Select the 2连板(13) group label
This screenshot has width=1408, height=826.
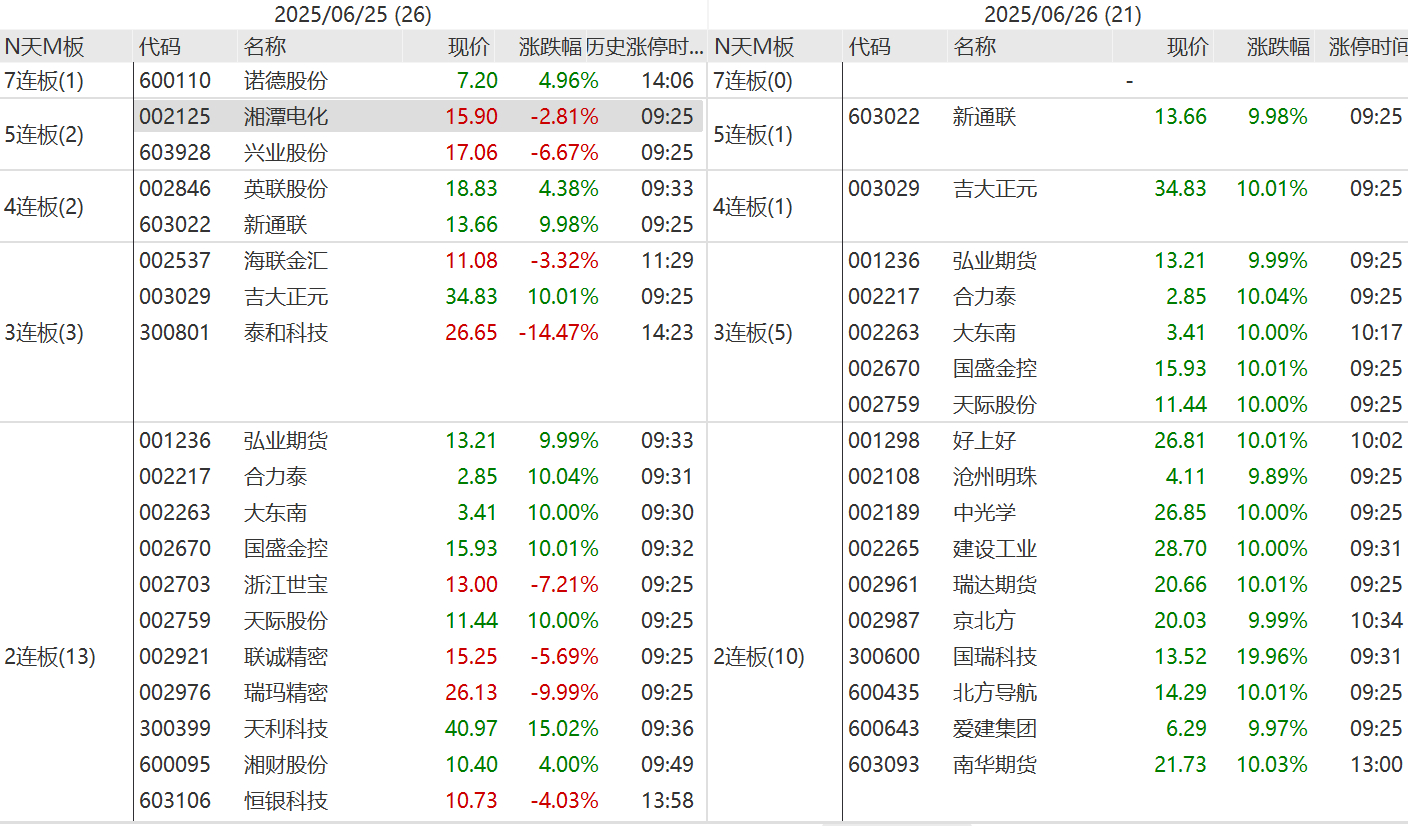pyautogui.click(x=50, y=657)
